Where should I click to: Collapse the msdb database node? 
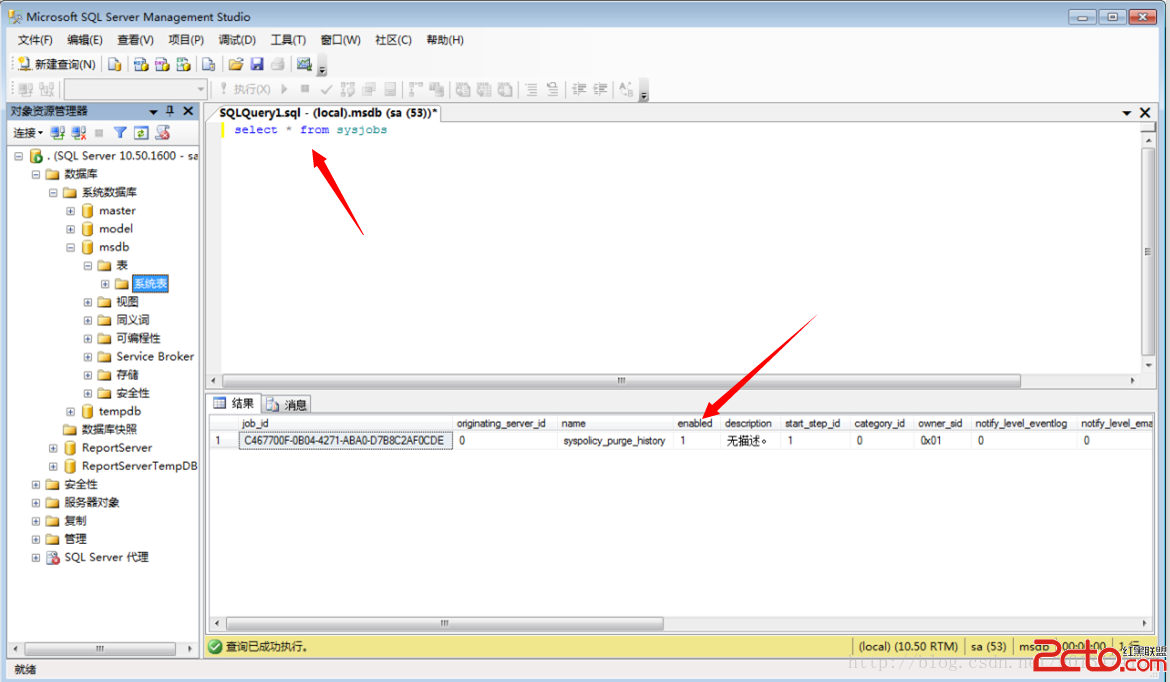point(70,247)
